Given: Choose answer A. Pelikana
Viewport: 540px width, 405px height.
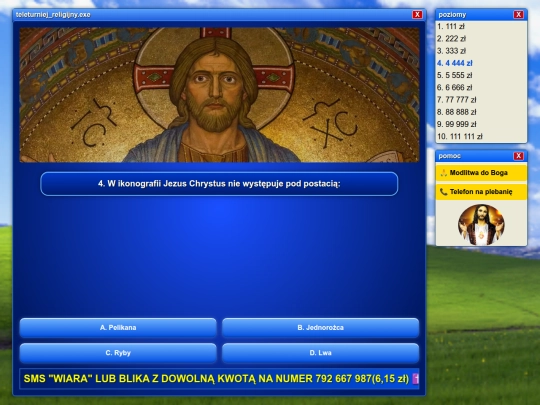Looking at the screenshot, I should [118, 328].
